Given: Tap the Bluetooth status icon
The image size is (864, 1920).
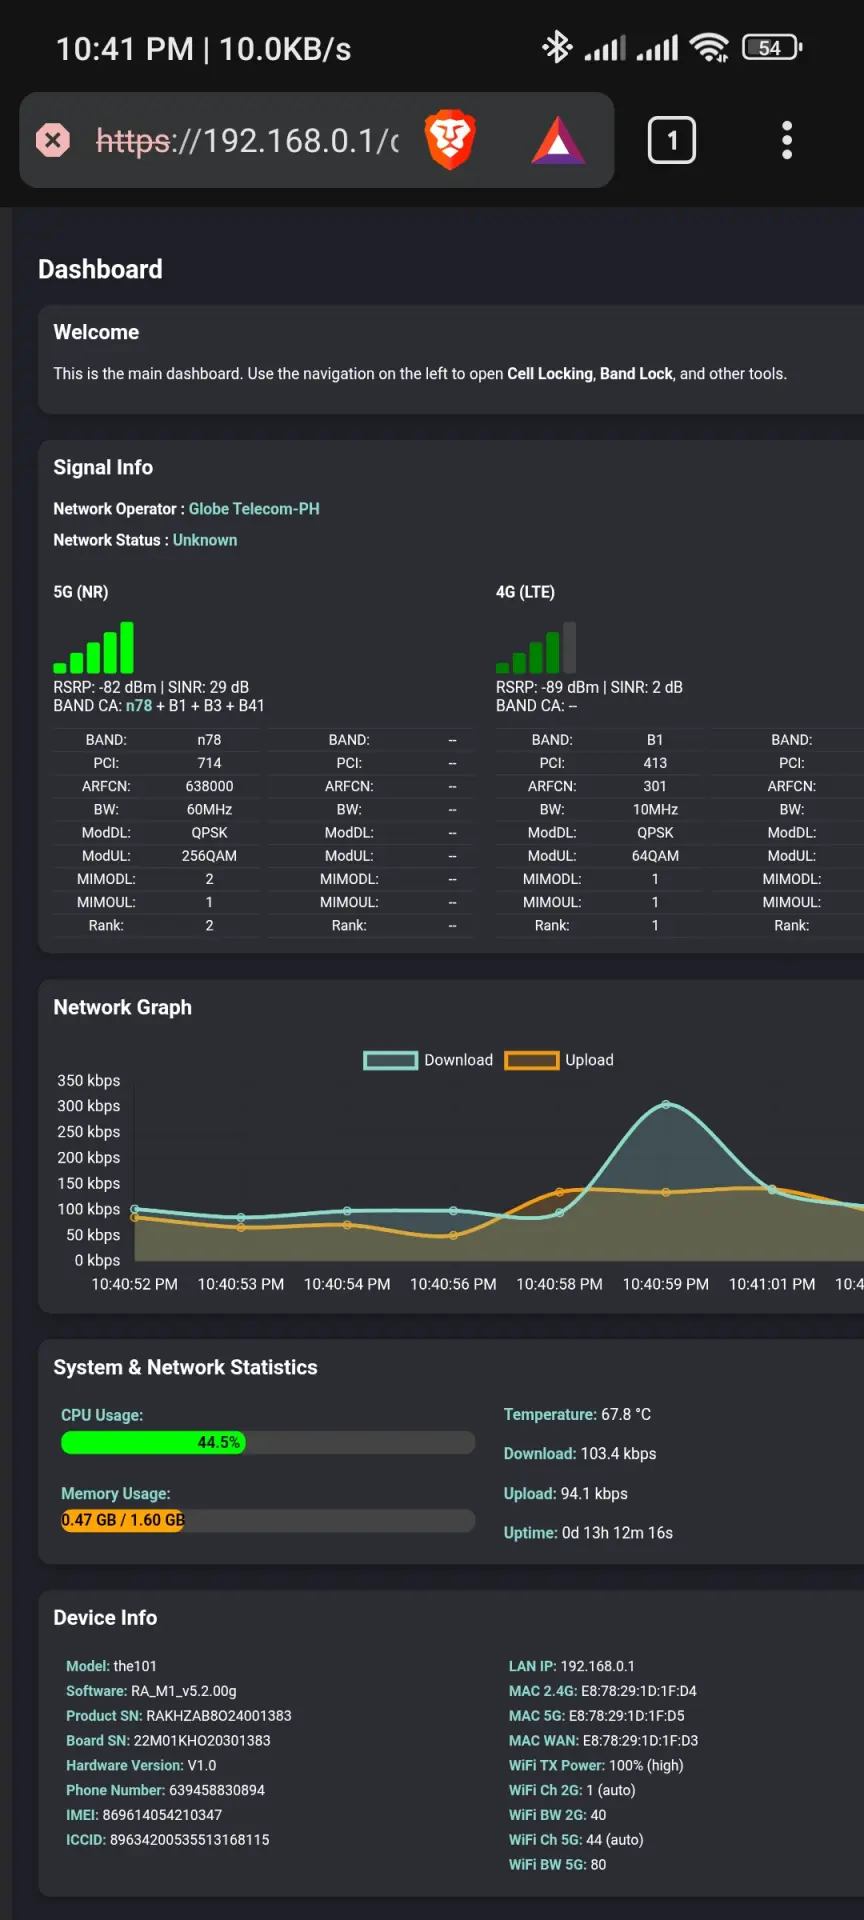Looking at the screenshot, I should tap(557, 47).
